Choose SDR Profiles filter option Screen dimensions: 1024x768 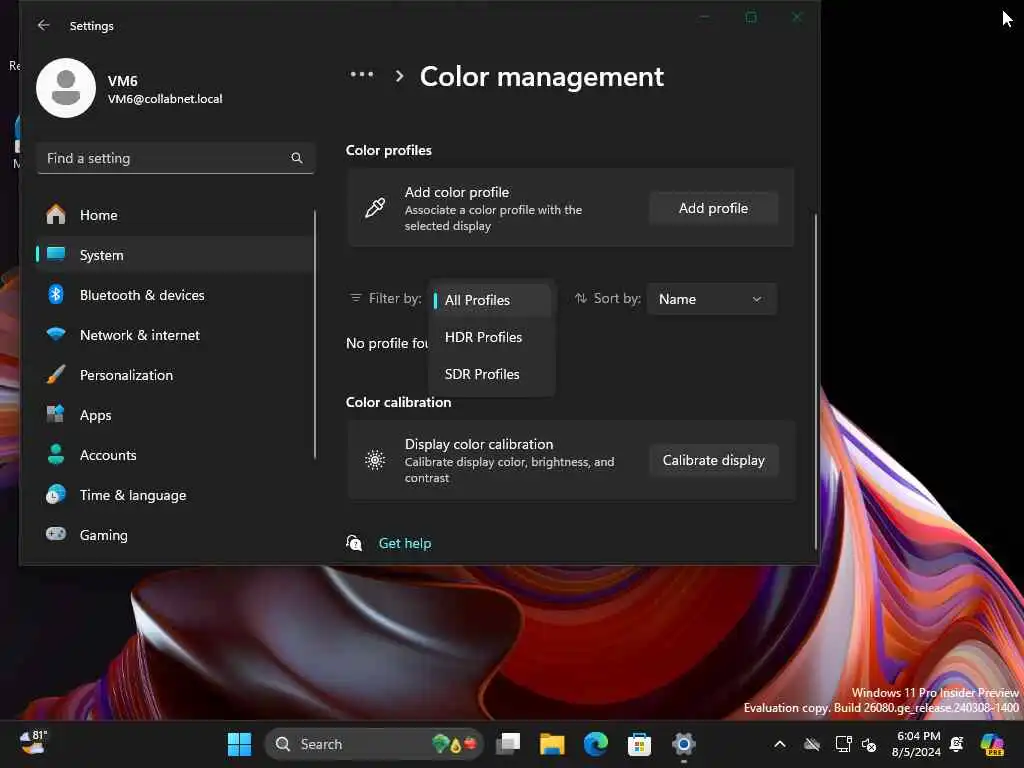point(491,374)
